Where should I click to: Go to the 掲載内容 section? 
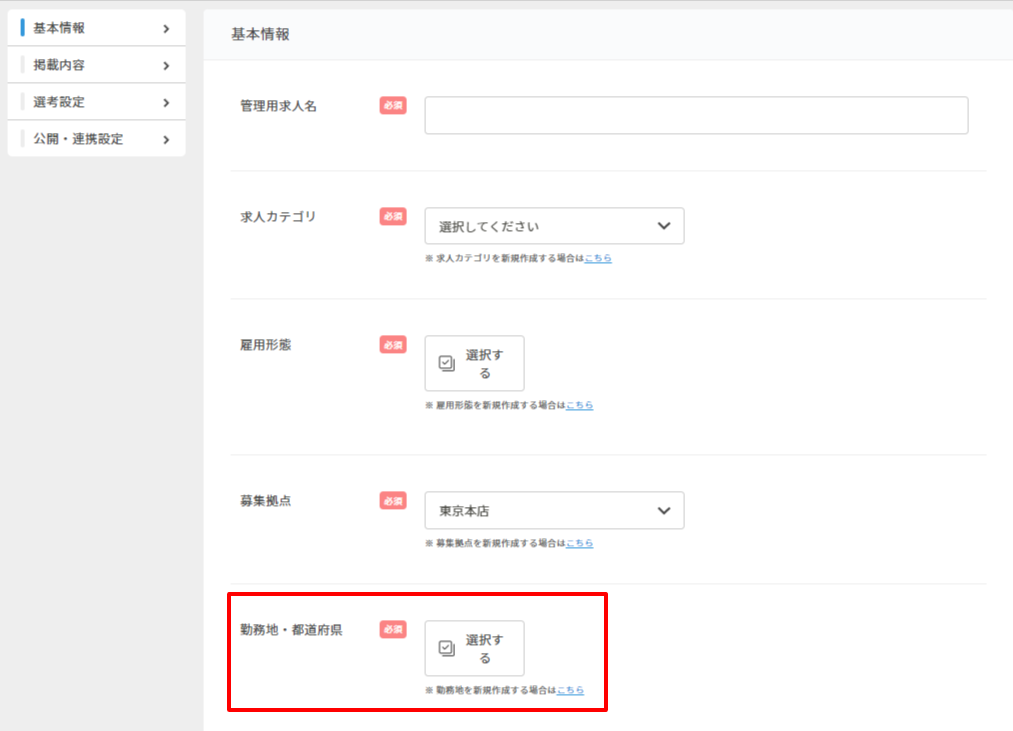tap(60, 66)
